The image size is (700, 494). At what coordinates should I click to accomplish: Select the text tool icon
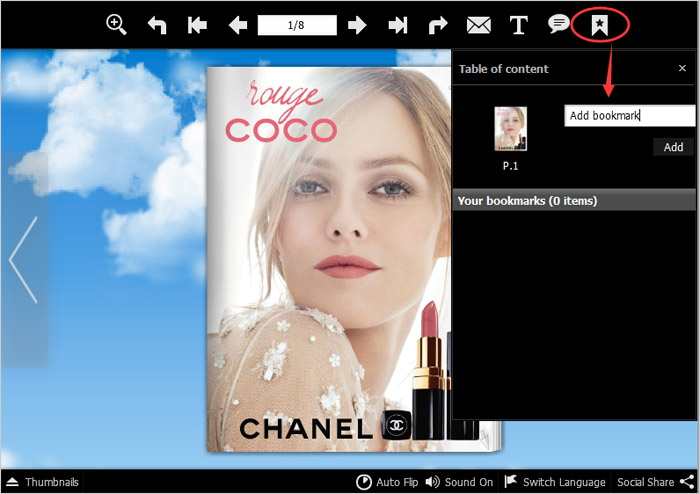518,25
